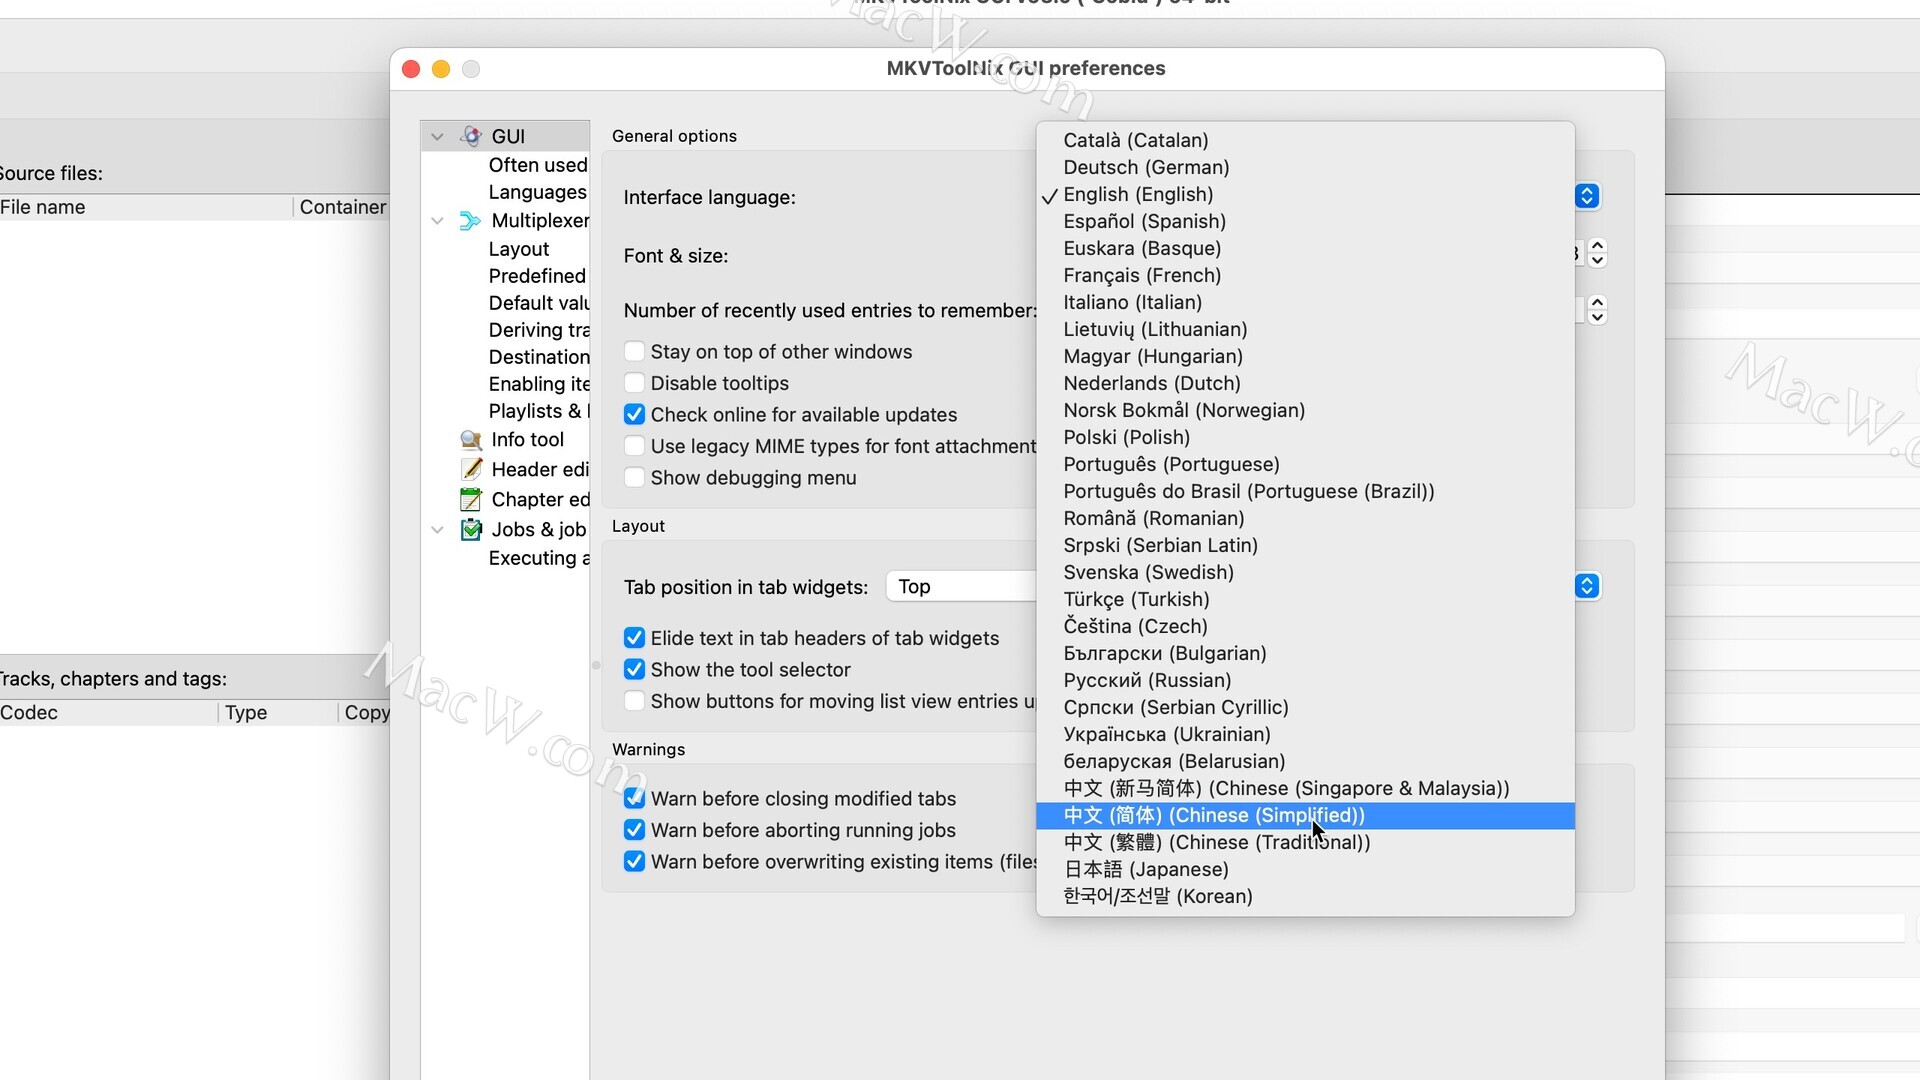Choose Català (Catalan) language
Viewport: 1920px width, 1080px height.
coord(1305,140)
